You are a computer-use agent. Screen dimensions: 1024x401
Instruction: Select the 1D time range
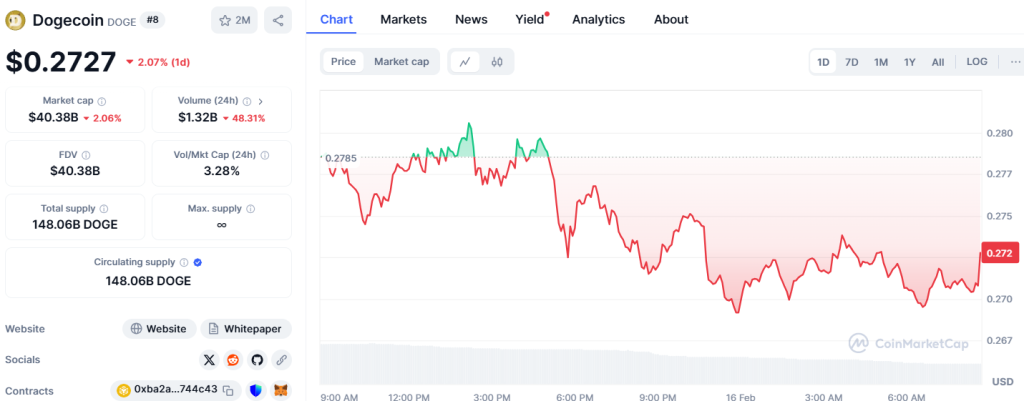[x=824, y=63]
